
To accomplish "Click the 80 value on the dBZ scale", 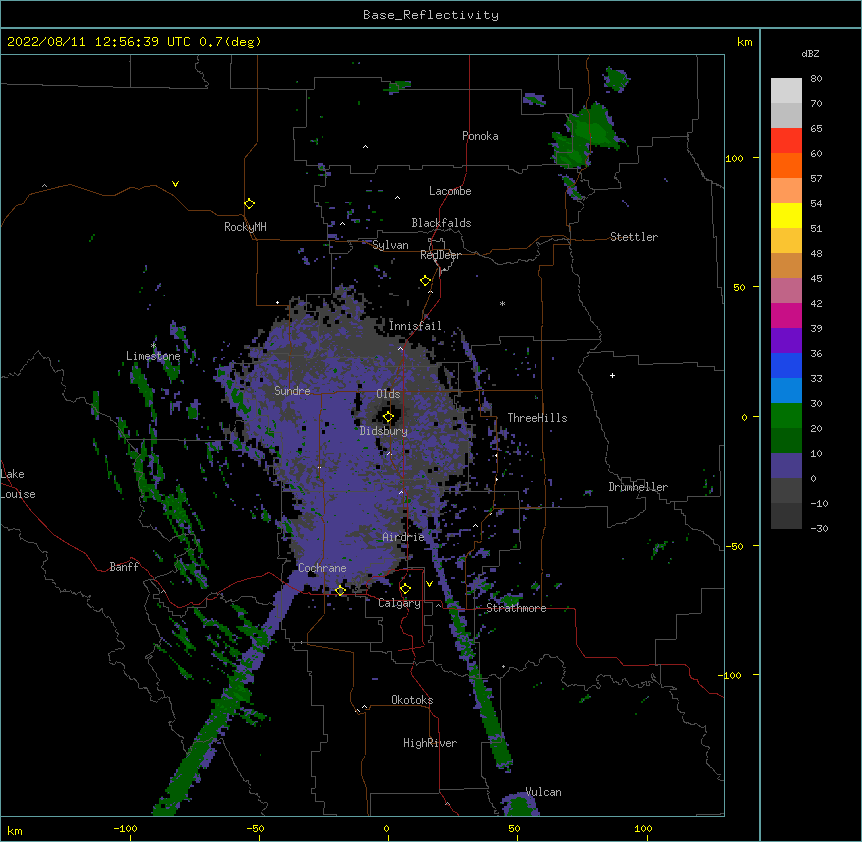I will click(816, 79).
